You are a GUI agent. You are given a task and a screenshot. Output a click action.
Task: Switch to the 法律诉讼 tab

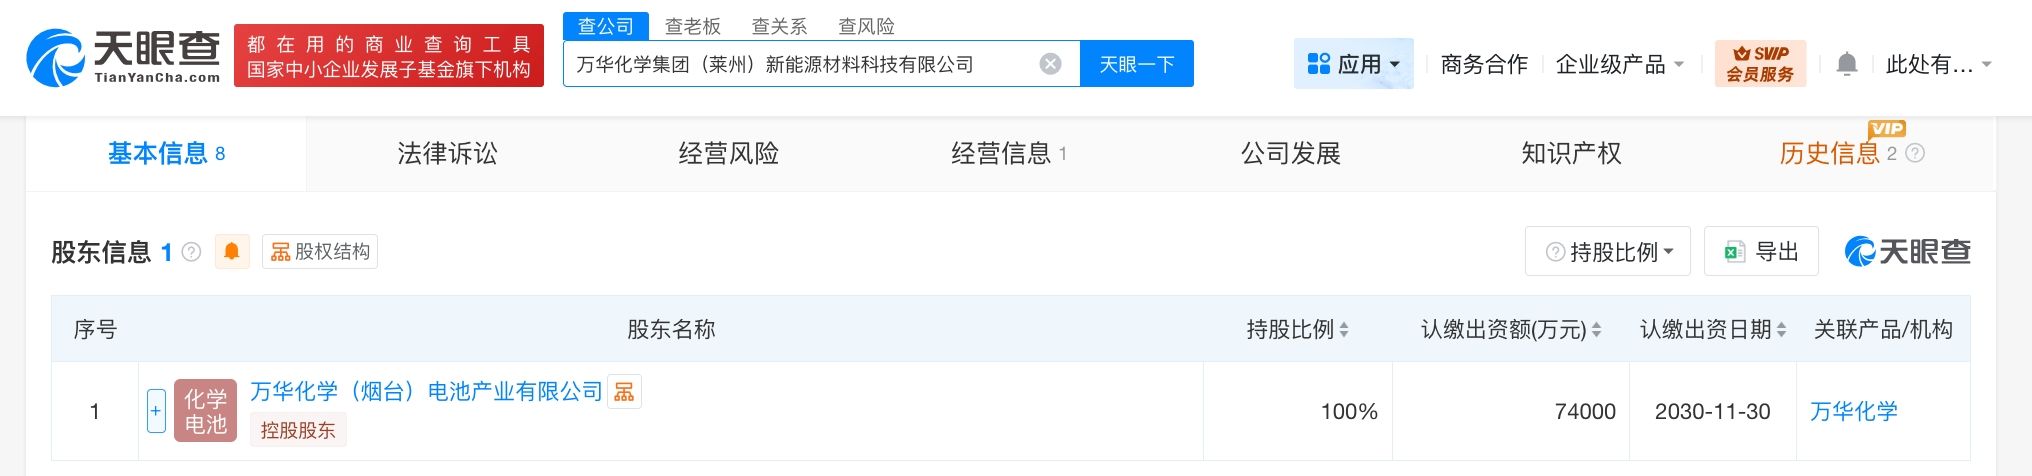coord(447,153)
